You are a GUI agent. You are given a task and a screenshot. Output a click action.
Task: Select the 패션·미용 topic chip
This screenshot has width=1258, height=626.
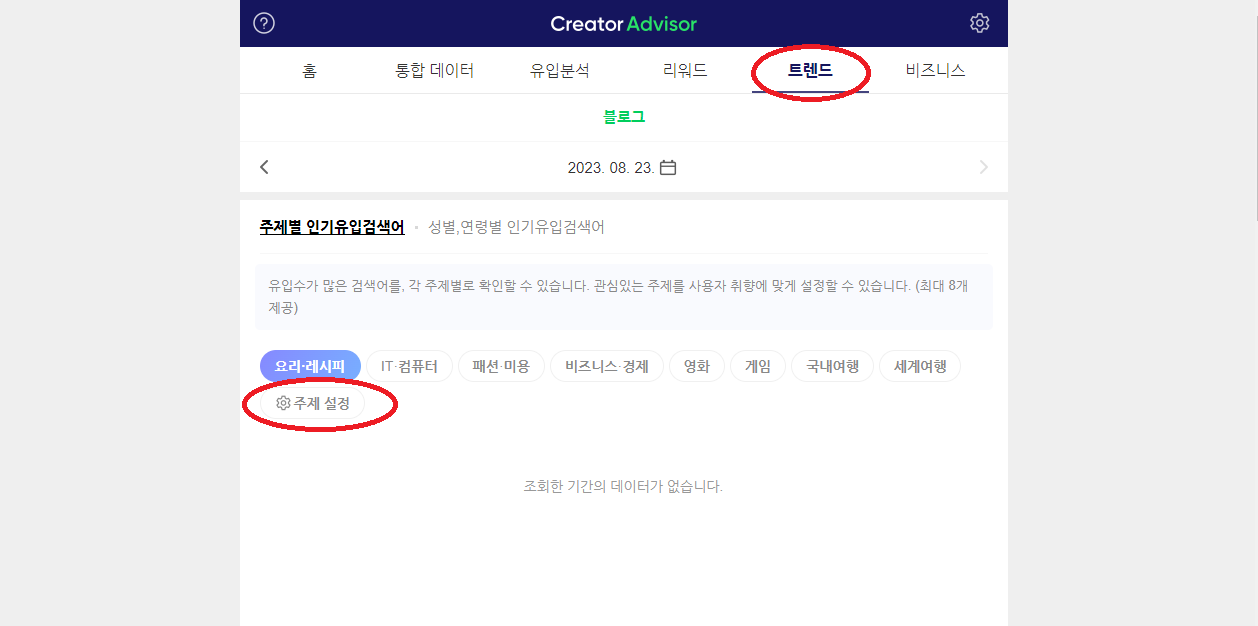pos(501,366)
